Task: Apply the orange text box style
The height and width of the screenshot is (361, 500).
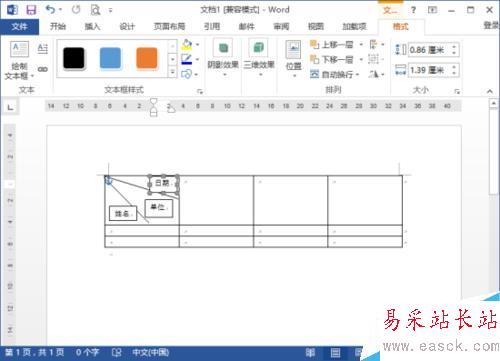Action: coord(147,58)
